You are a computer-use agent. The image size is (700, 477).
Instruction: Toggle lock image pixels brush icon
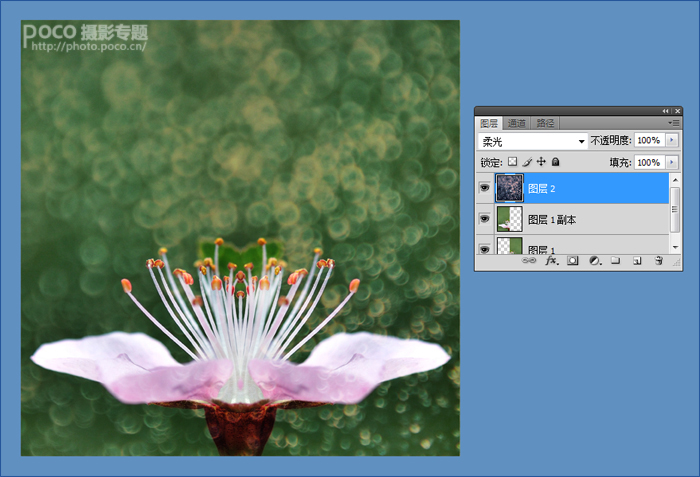click(x=527, y=162)
